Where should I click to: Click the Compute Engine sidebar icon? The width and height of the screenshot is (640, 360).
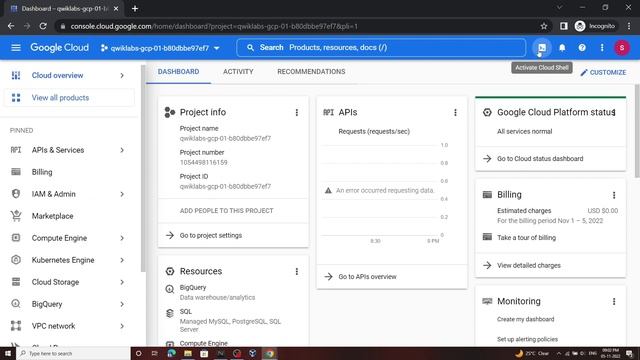(x=16, y=238)
